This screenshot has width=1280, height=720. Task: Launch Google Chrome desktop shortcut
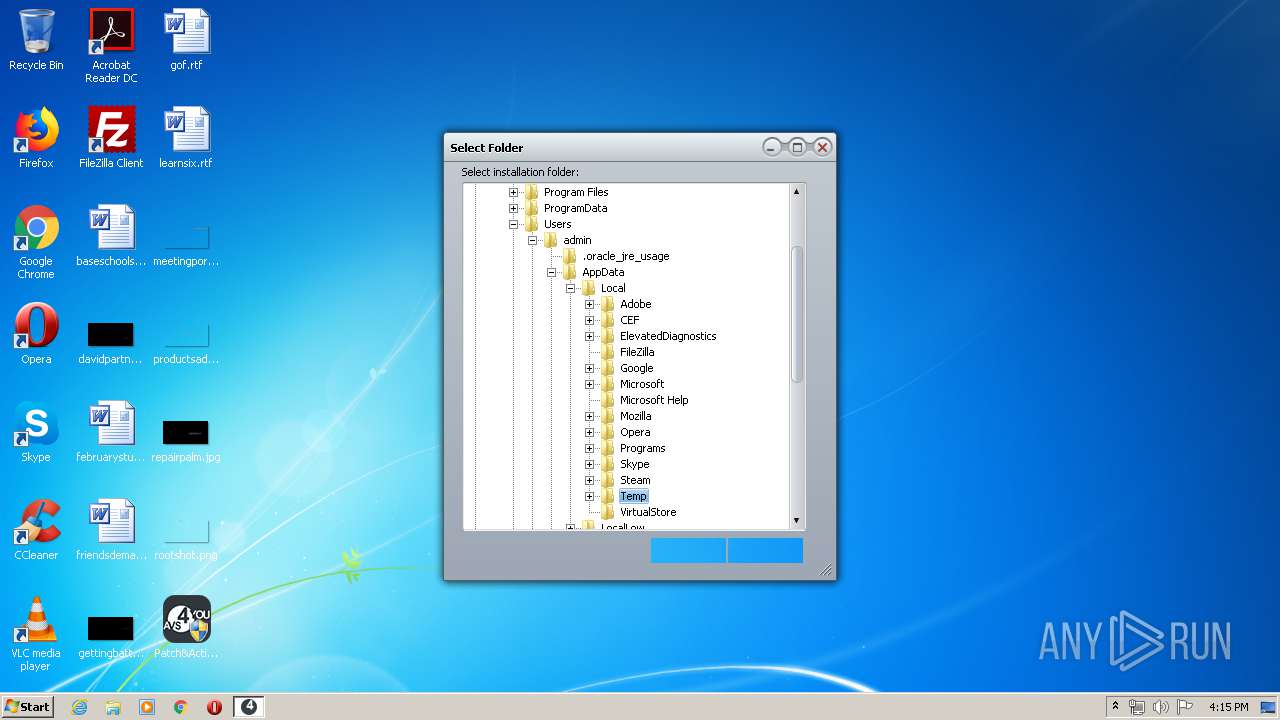pos(36,242)
